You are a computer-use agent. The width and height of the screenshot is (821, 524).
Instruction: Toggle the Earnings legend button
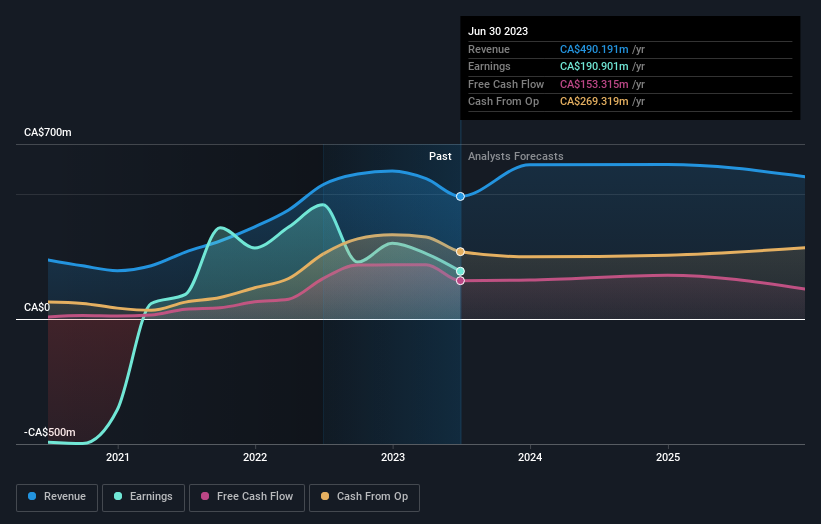143,497
